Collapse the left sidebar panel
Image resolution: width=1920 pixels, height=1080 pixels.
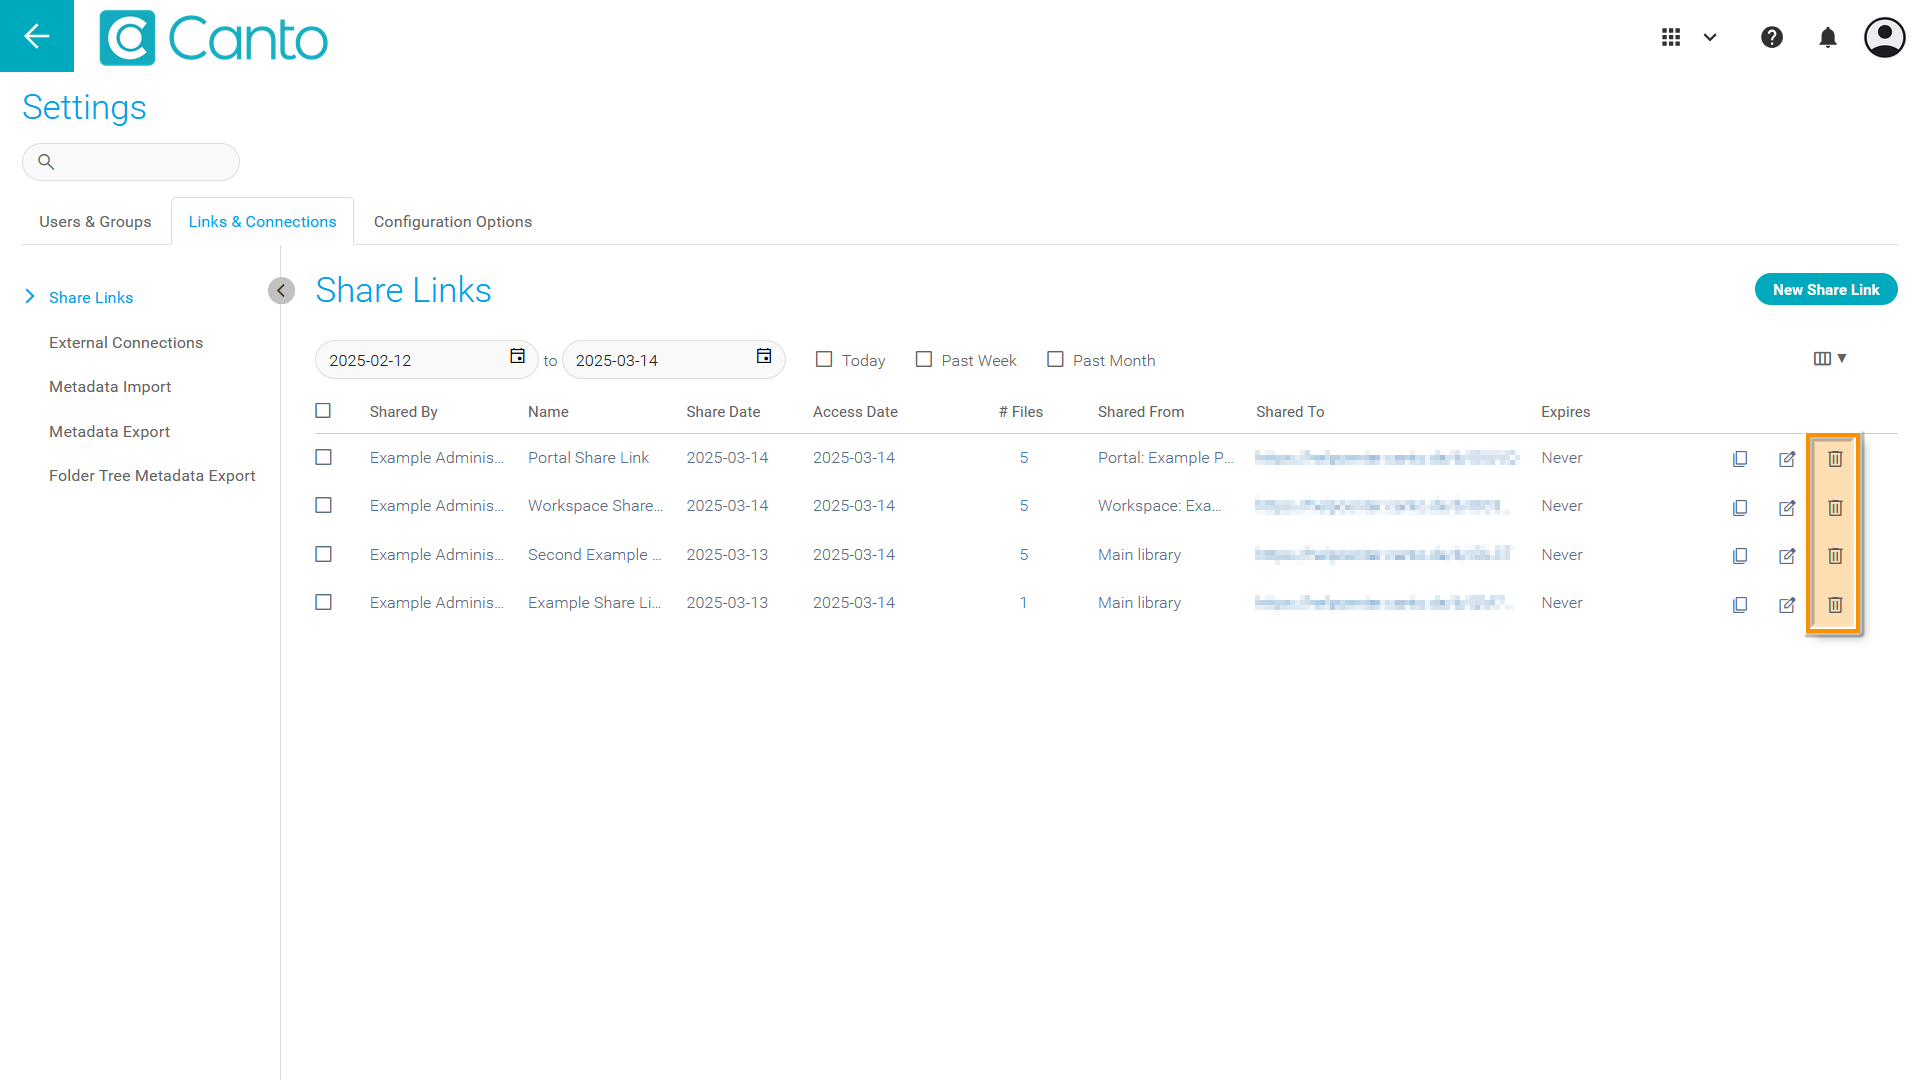pos(281,290)
